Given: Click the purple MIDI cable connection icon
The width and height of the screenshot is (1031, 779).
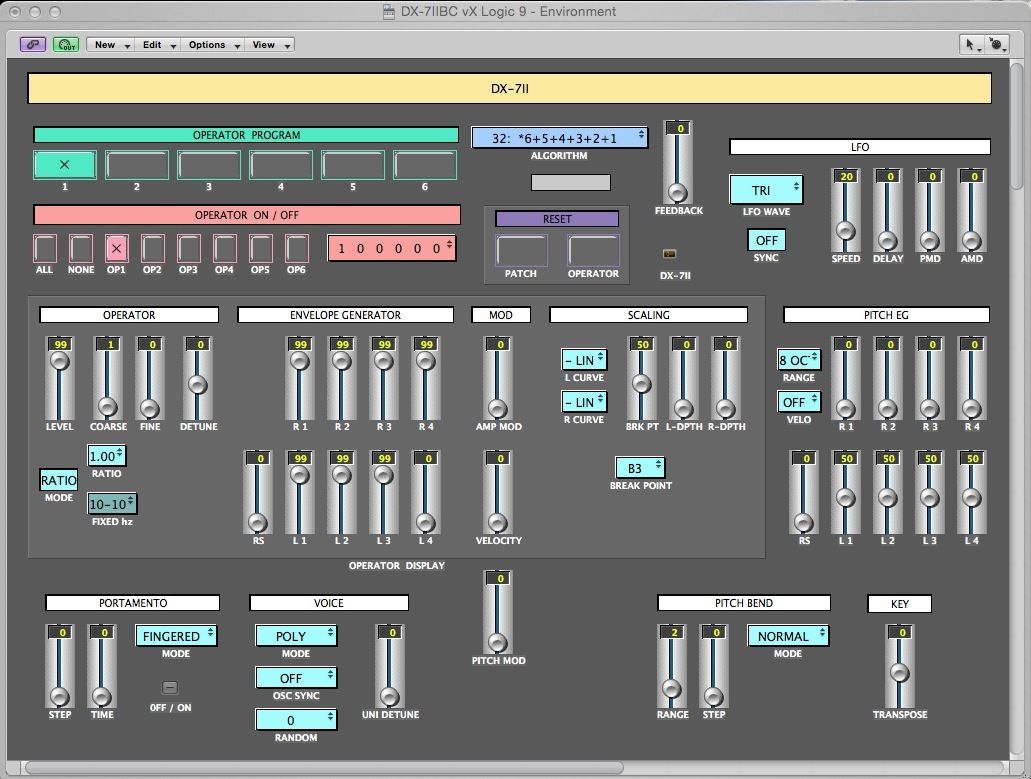Looking at the screenshot, I should pyautogui.click(x=33, y=44).
